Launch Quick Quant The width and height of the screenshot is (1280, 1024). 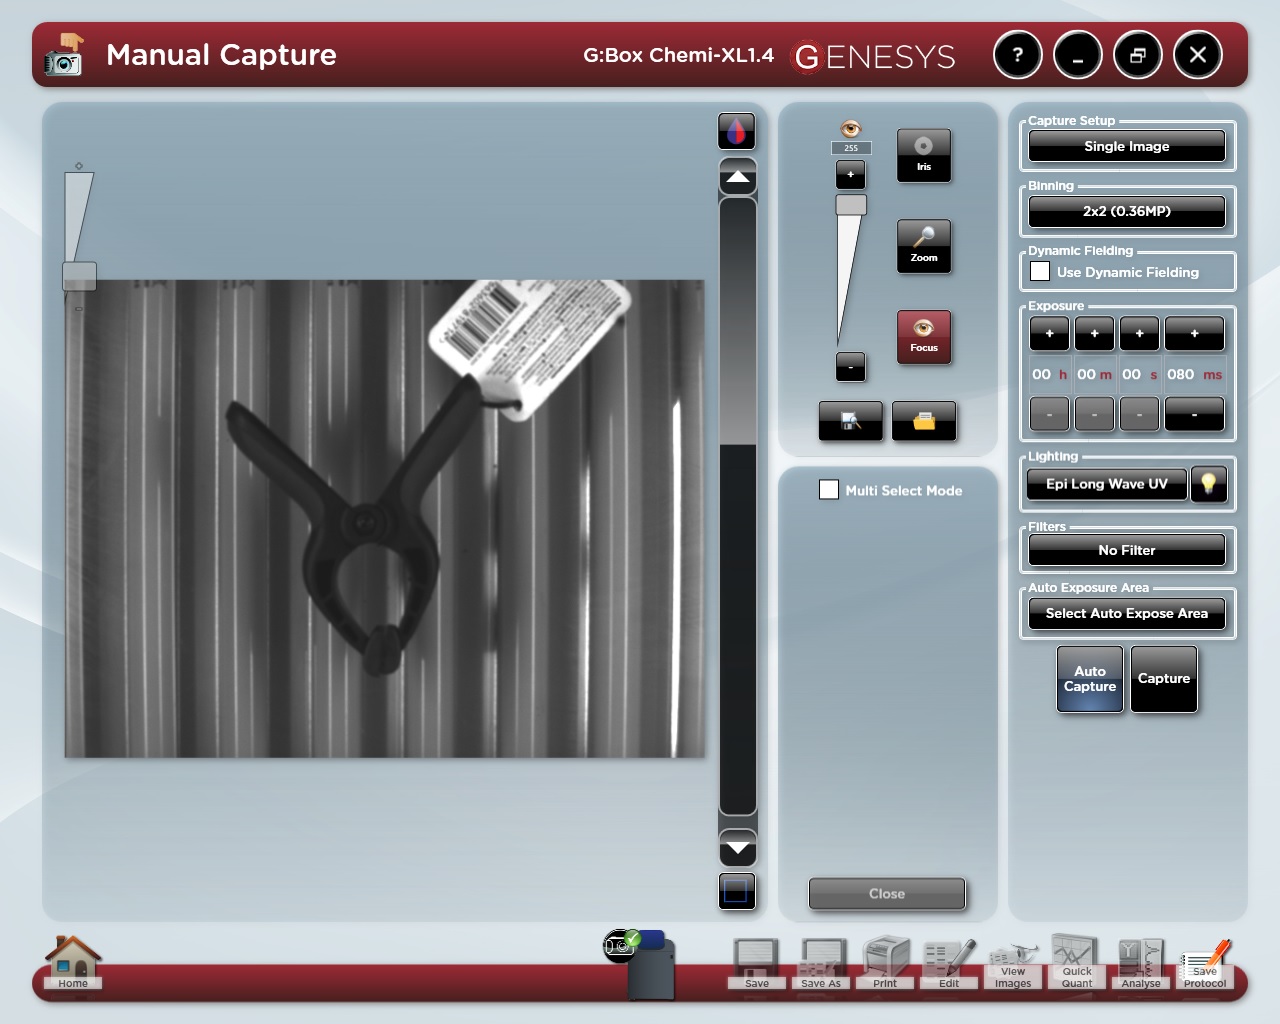pyautogui.click(x=1077, y=962)
